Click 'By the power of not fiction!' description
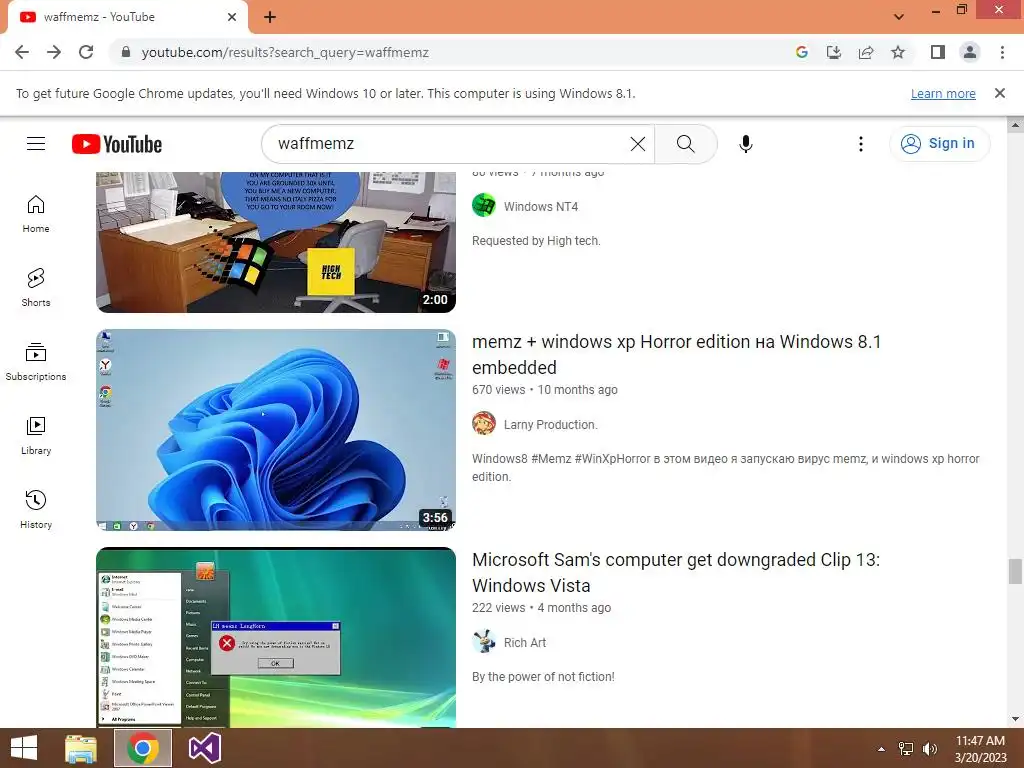Viewport: 1024px width, 768px height. [x=543, y=677]
